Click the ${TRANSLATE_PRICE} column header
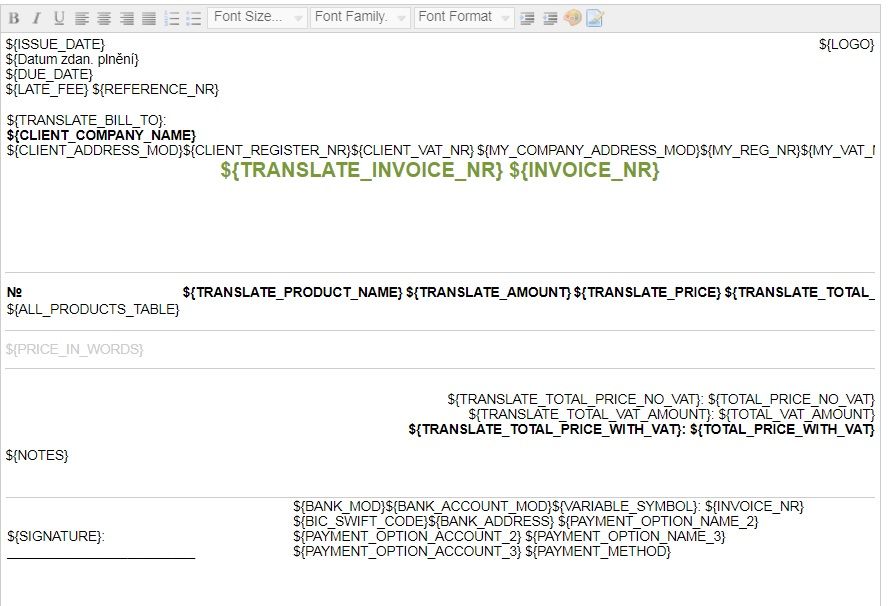The width and height of the screenshot is (888, 606). 647,292
